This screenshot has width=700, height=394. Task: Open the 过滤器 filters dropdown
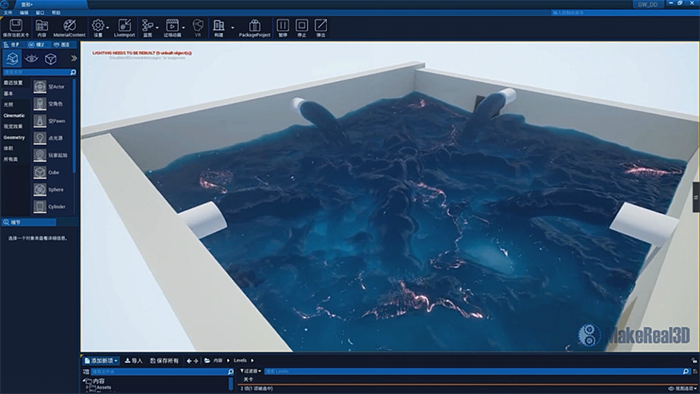point(250,371)
